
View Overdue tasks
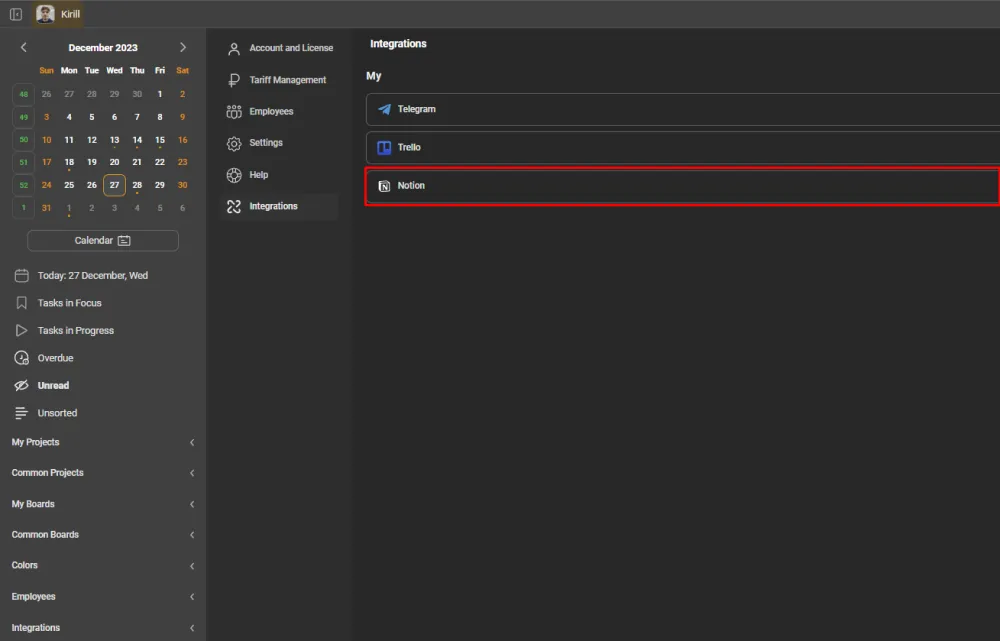point(55,358)
